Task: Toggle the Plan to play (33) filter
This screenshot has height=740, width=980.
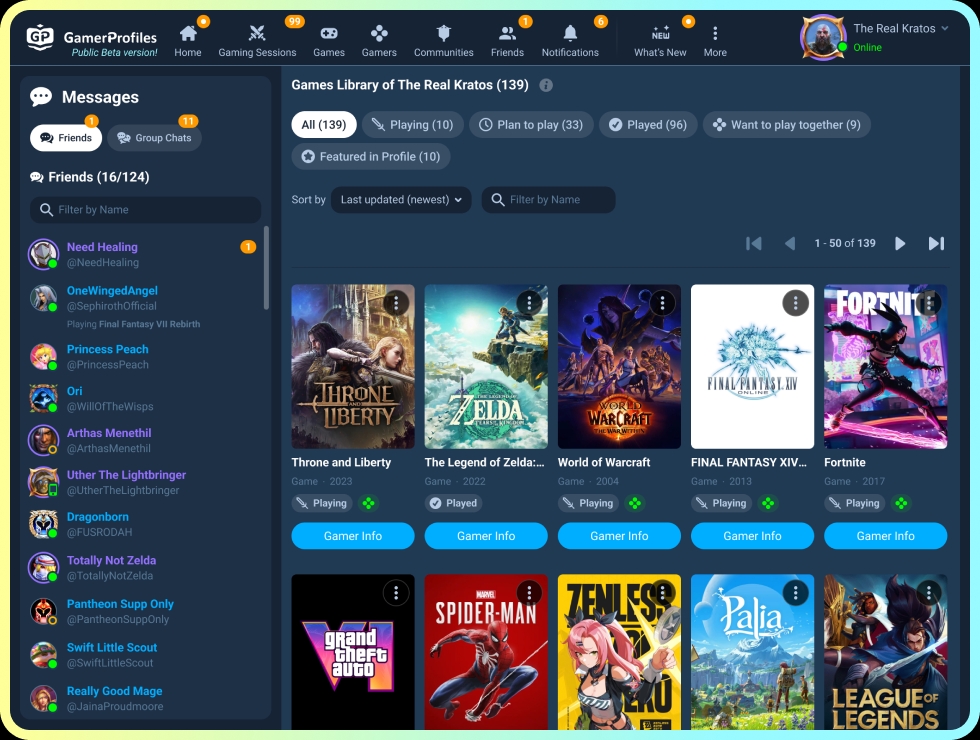Action: tap(531, 124)
